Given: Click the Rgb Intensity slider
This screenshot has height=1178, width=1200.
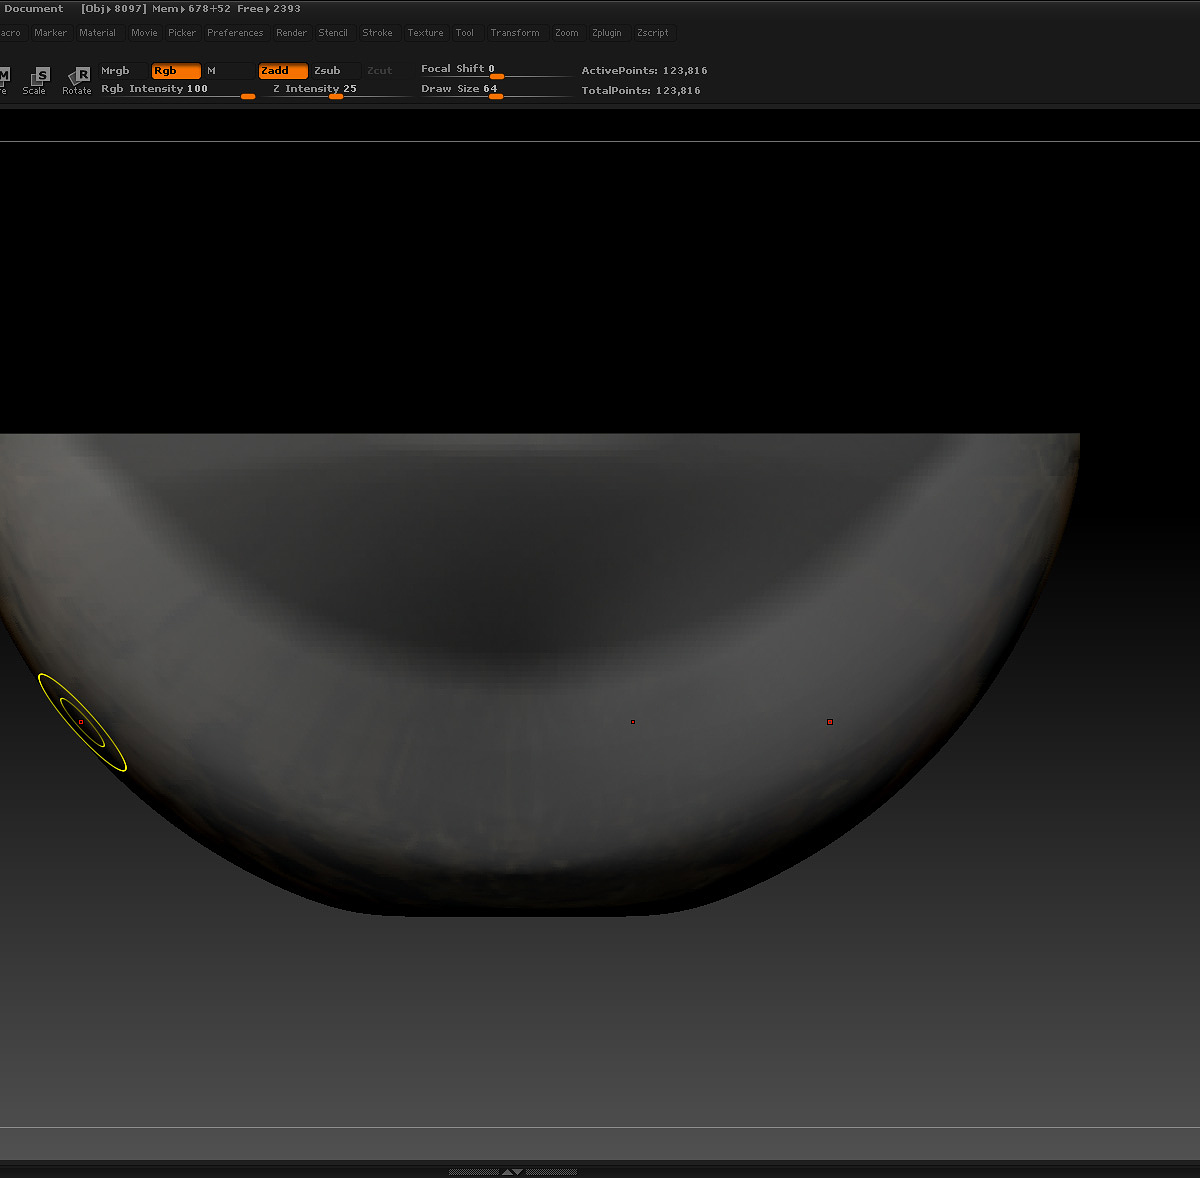Looking at the screenshot, I should tap(247, 96).
